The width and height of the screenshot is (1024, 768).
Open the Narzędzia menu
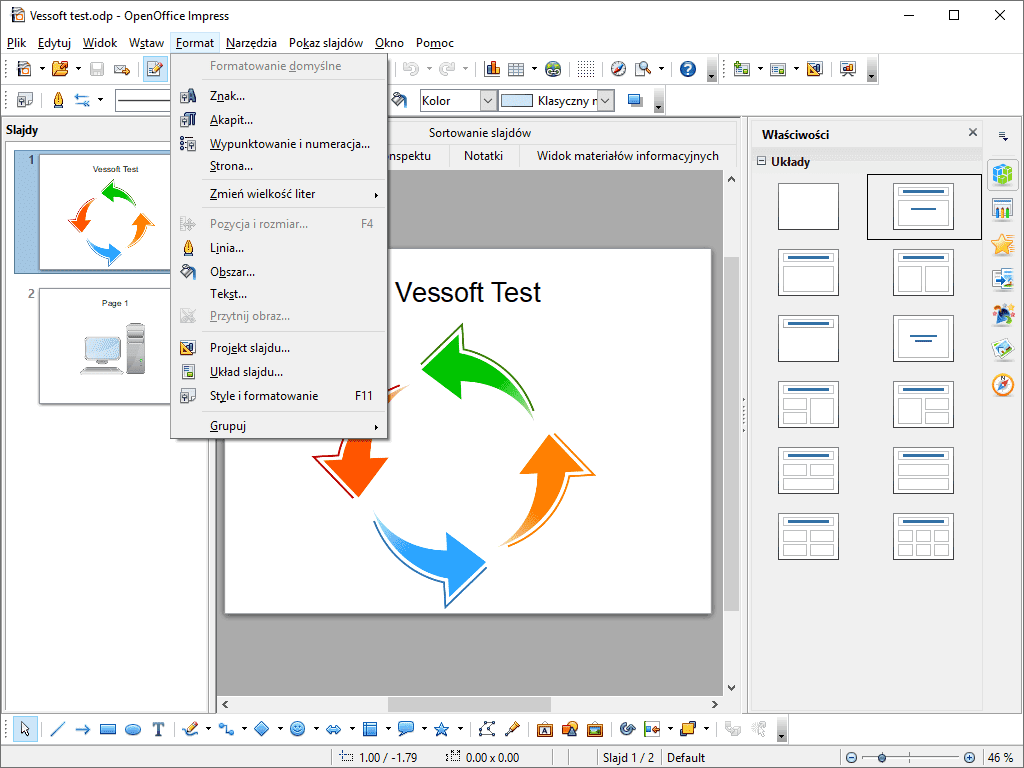(x=251, y=43)
